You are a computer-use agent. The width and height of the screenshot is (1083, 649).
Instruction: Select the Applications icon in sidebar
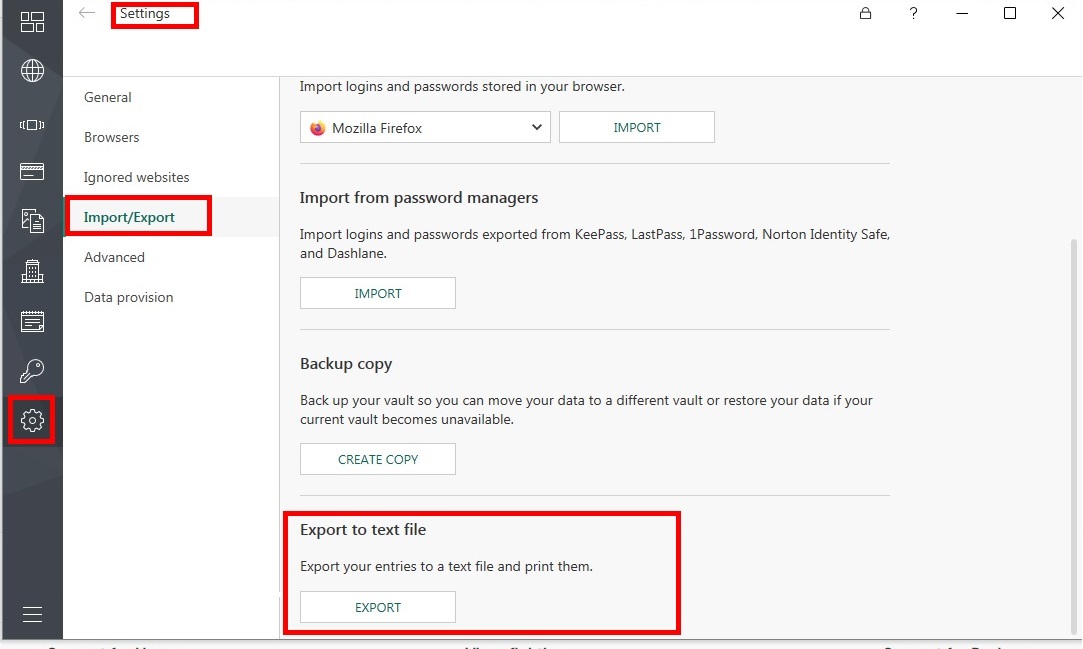pos(32,125)
